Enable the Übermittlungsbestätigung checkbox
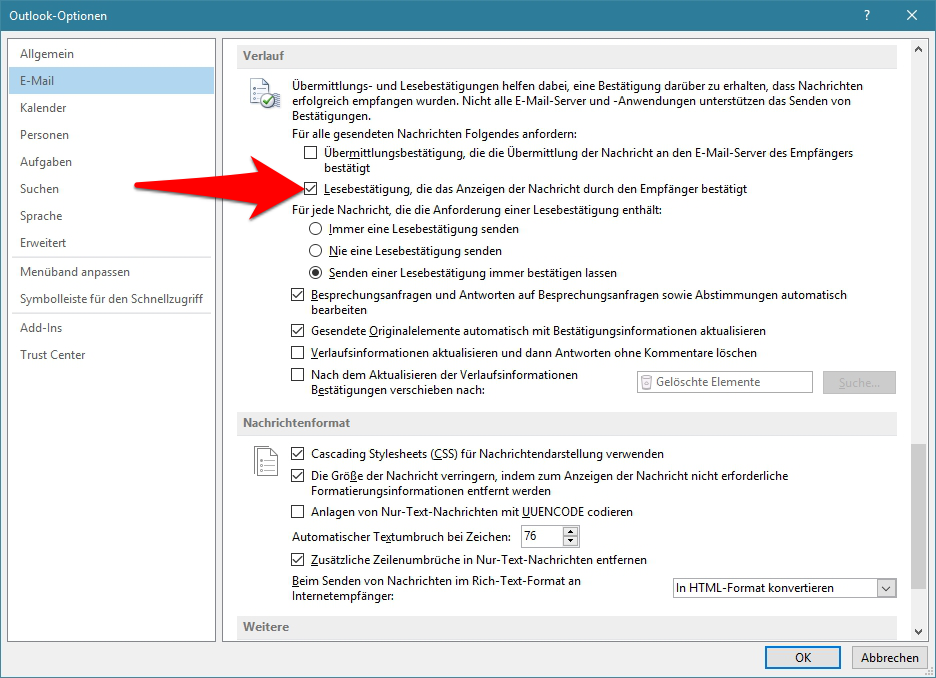The image size is (936, 678). point(310,153)
